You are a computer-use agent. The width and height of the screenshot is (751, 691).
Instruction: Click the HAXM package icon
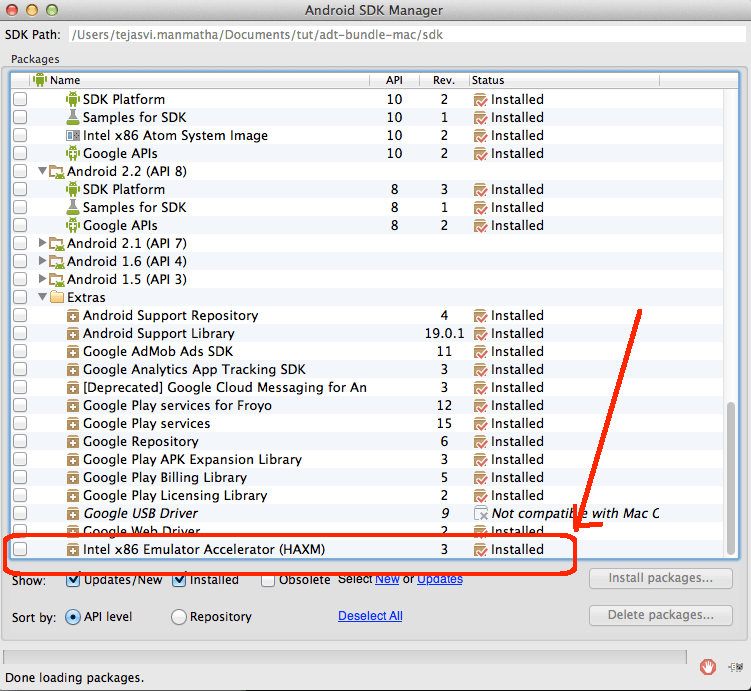(x=73, y=550)
